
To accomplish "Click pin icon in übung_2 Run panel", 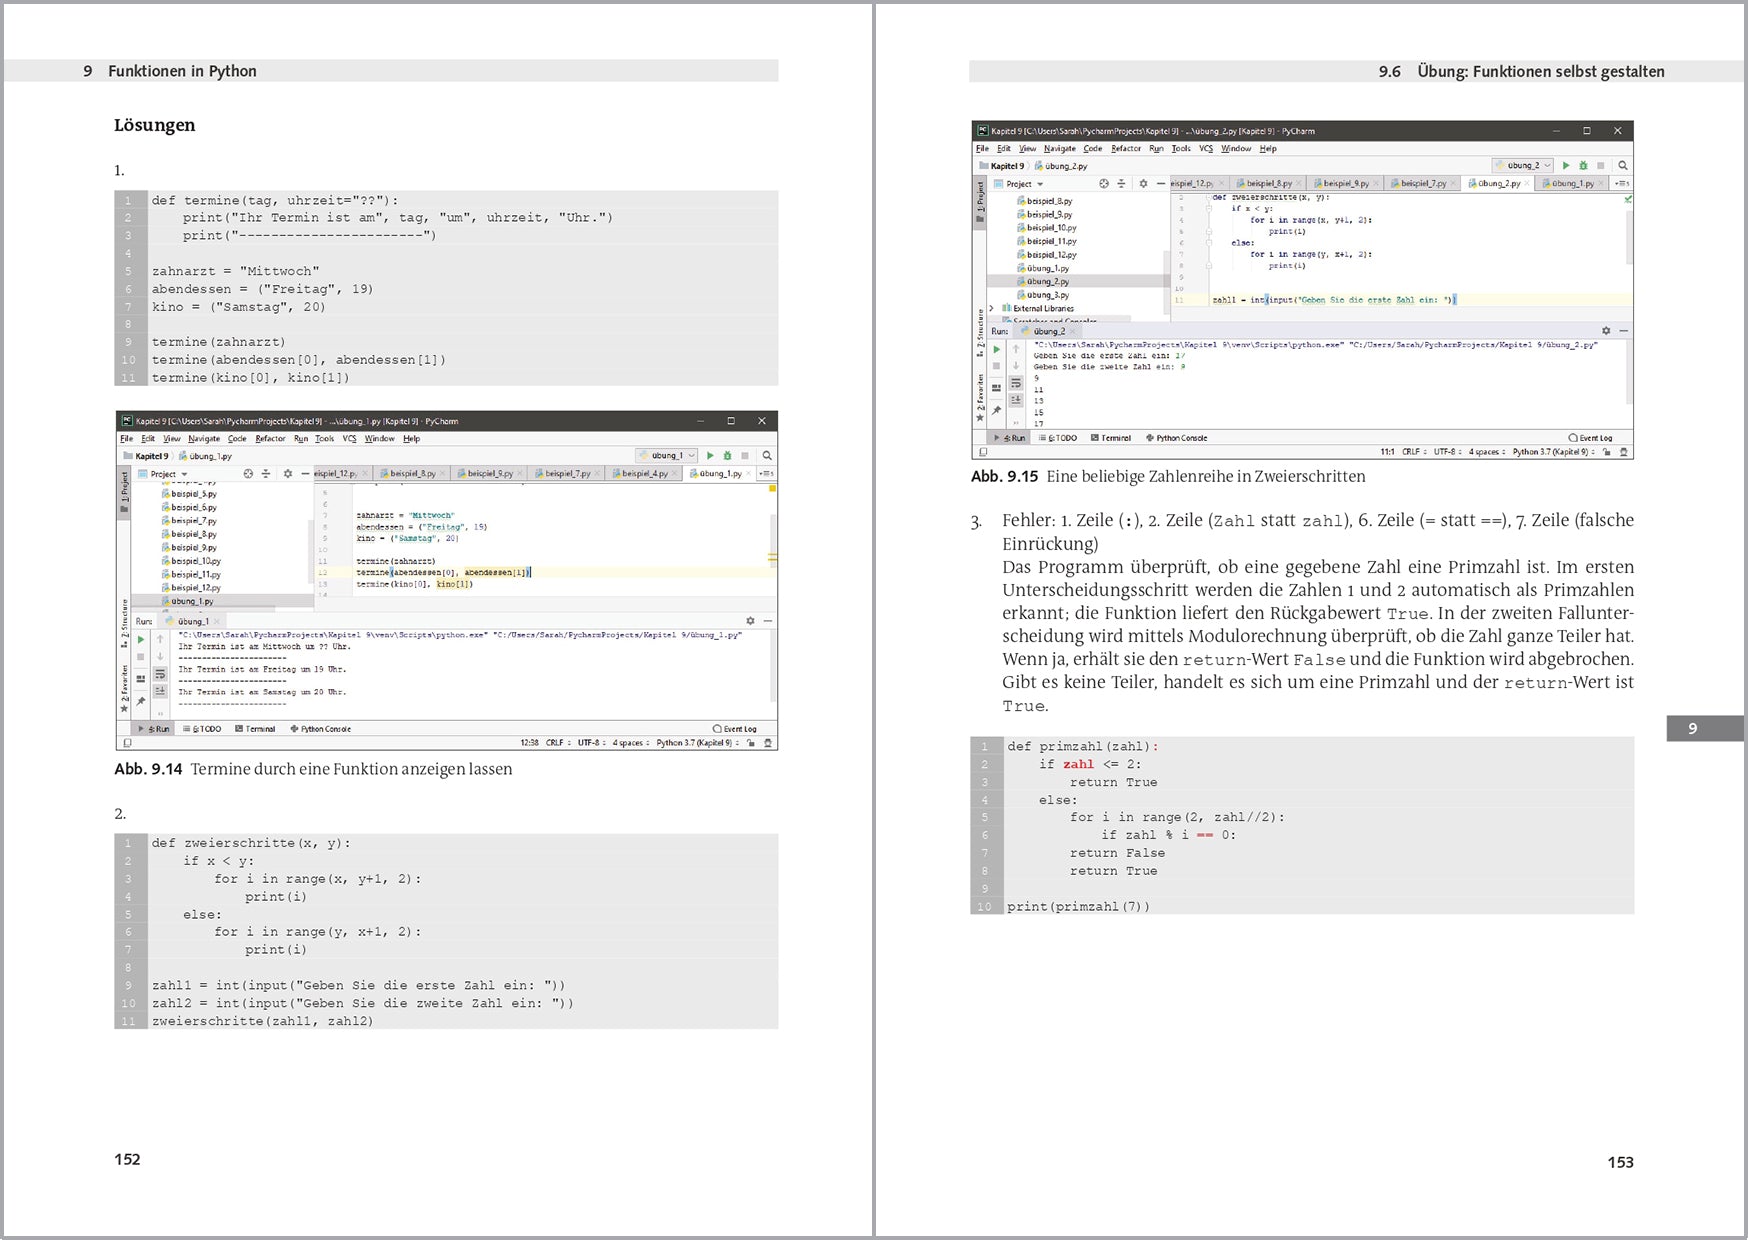I will (996, 411).
